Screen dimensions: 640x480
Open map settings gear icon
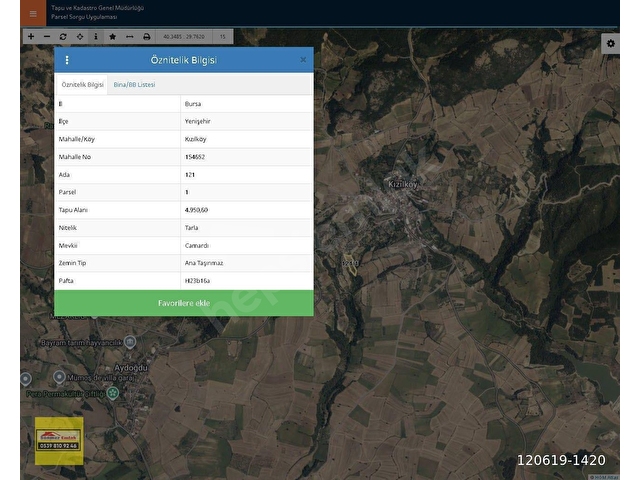coord(610,43)
